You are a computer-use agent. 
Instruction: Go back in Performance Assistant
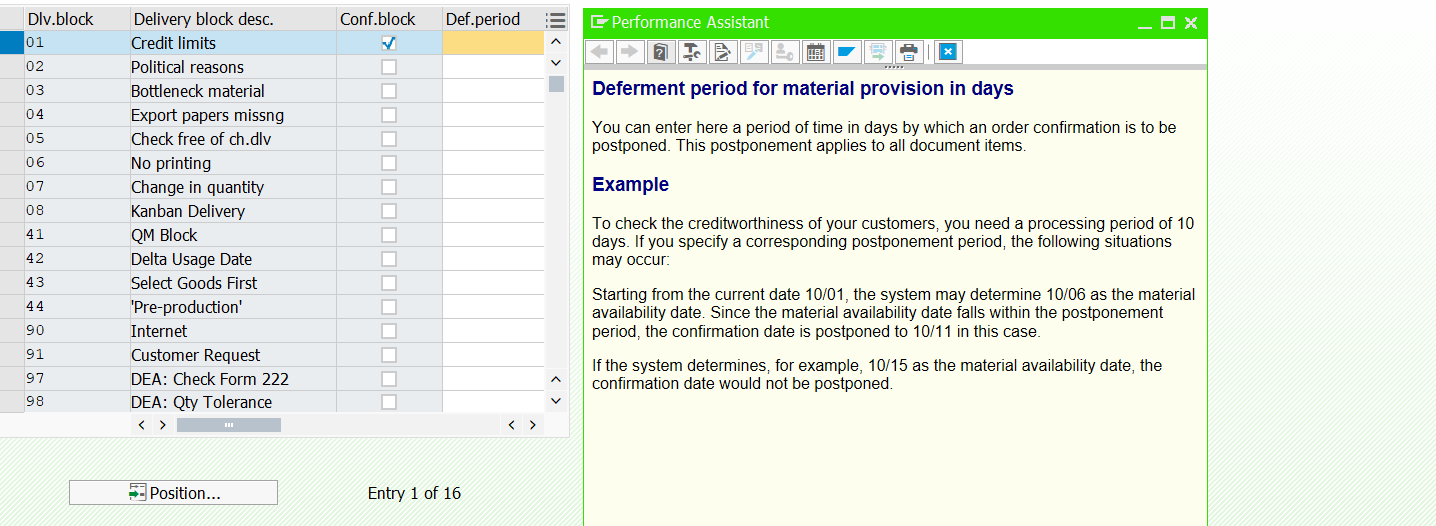599,52
